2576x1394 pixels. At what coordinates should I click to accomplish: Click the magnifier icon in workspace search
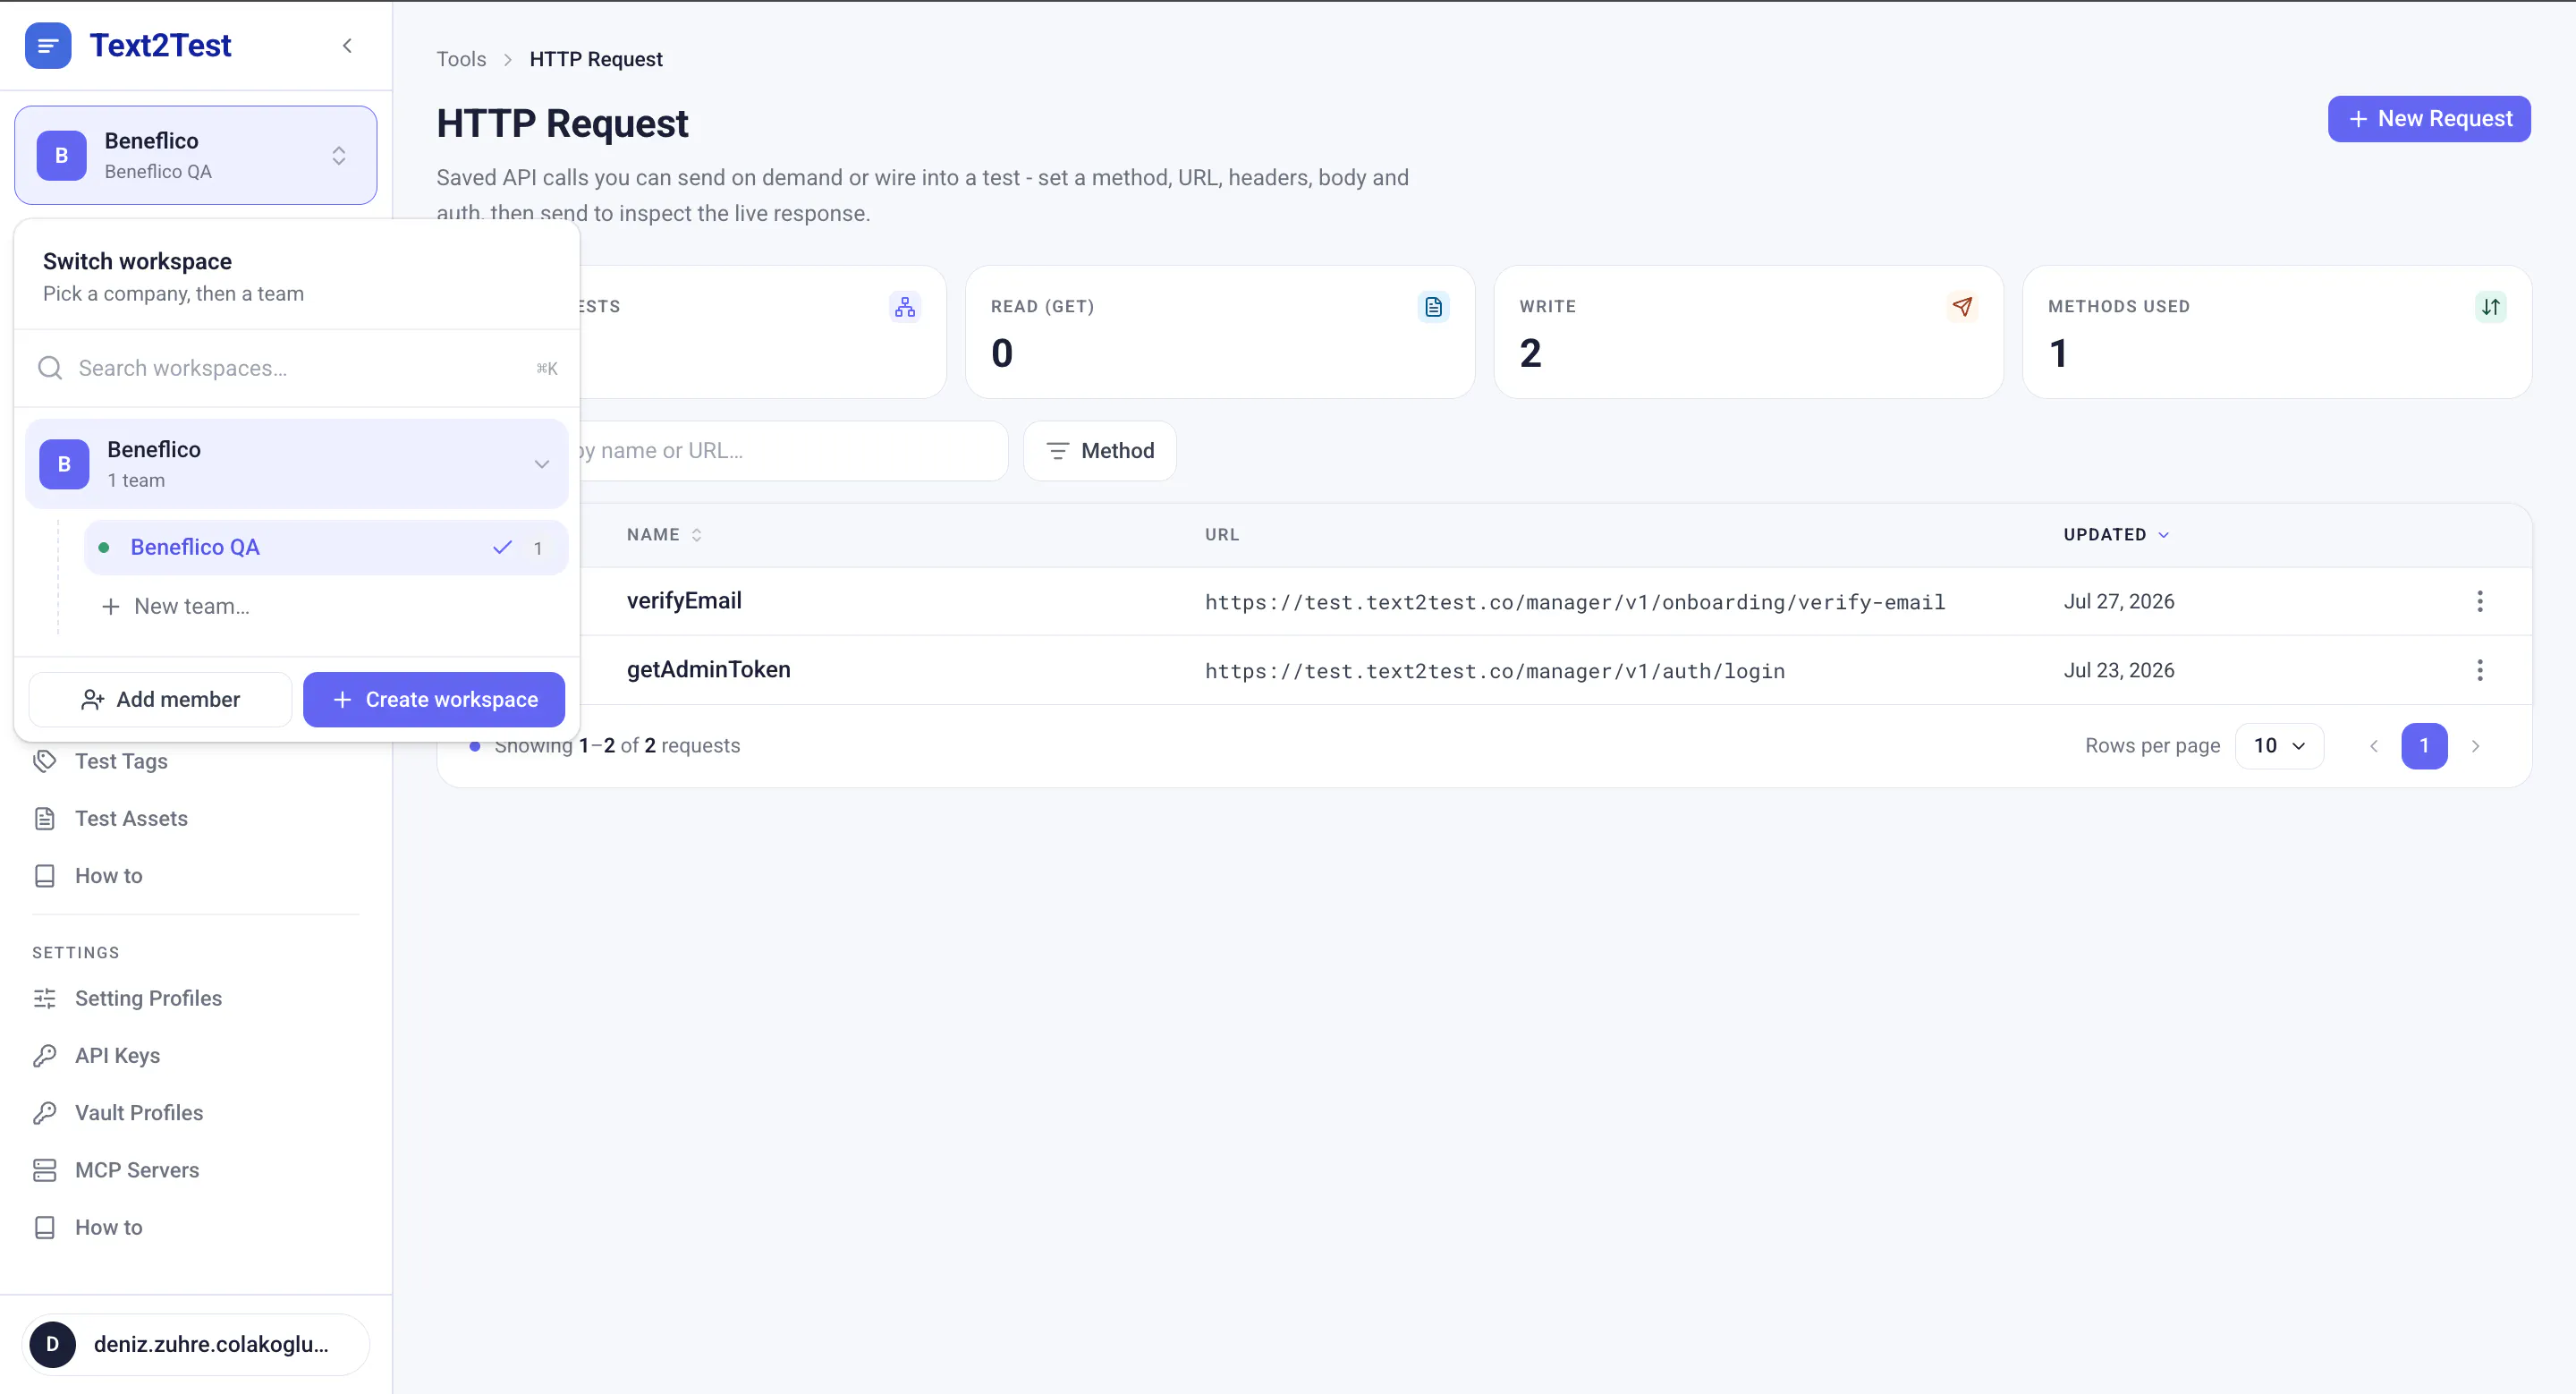point(50,368)
